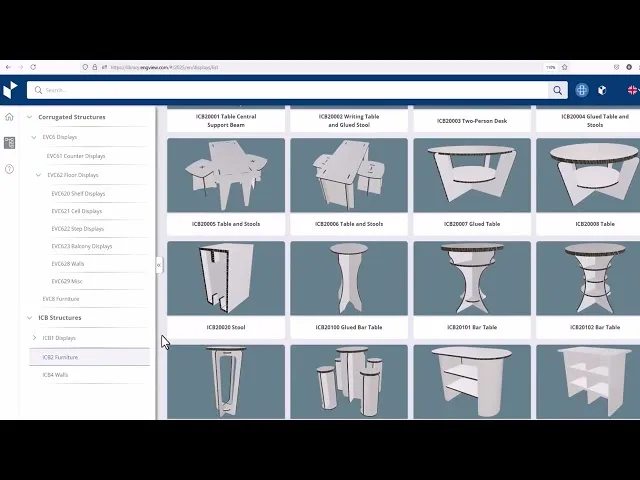Click ICB Structures heading text
This screenshot has height=480, width=640.
click(x=60, y=318)
